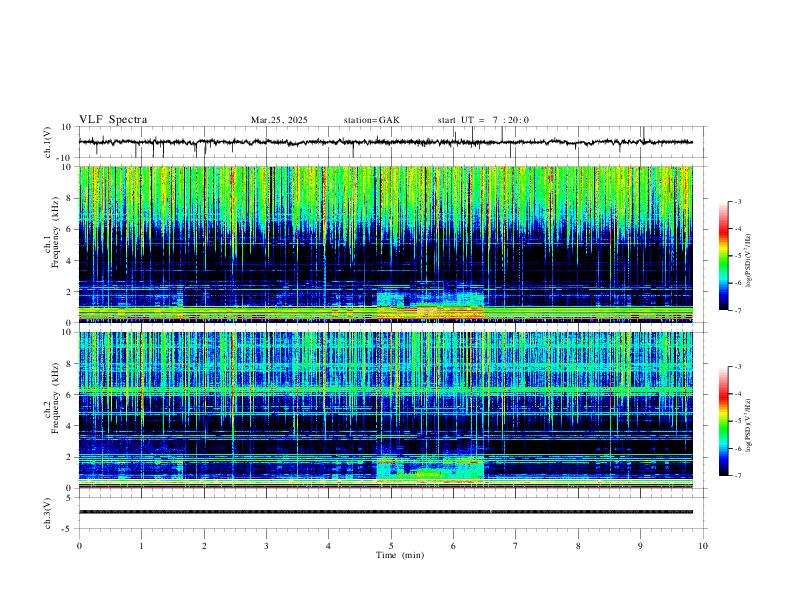Select the ch.1 colorbar "log(PSD)(V²/Hz)" label

pyautogui.click(x=748, y=261)
